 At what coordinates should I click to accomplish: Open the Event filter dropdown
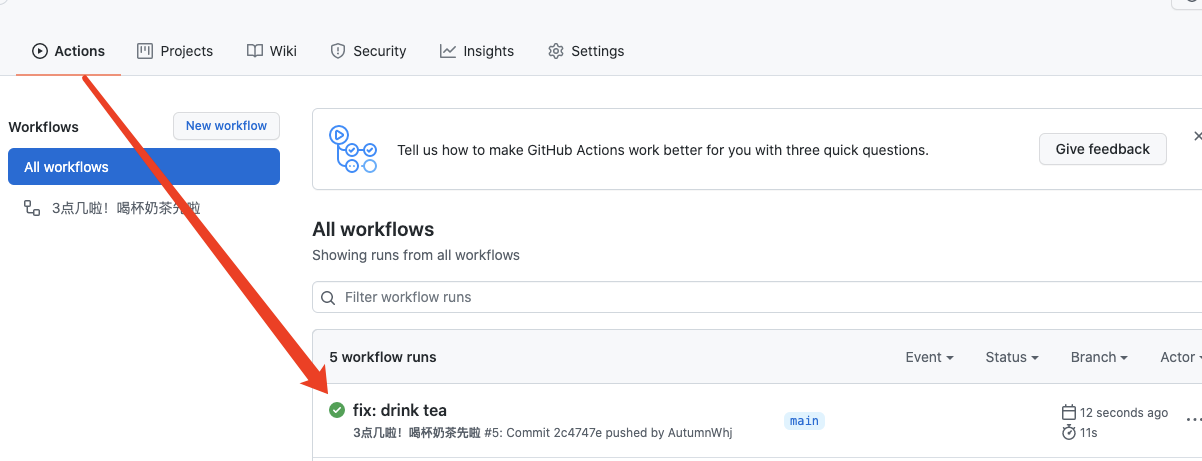929,357
